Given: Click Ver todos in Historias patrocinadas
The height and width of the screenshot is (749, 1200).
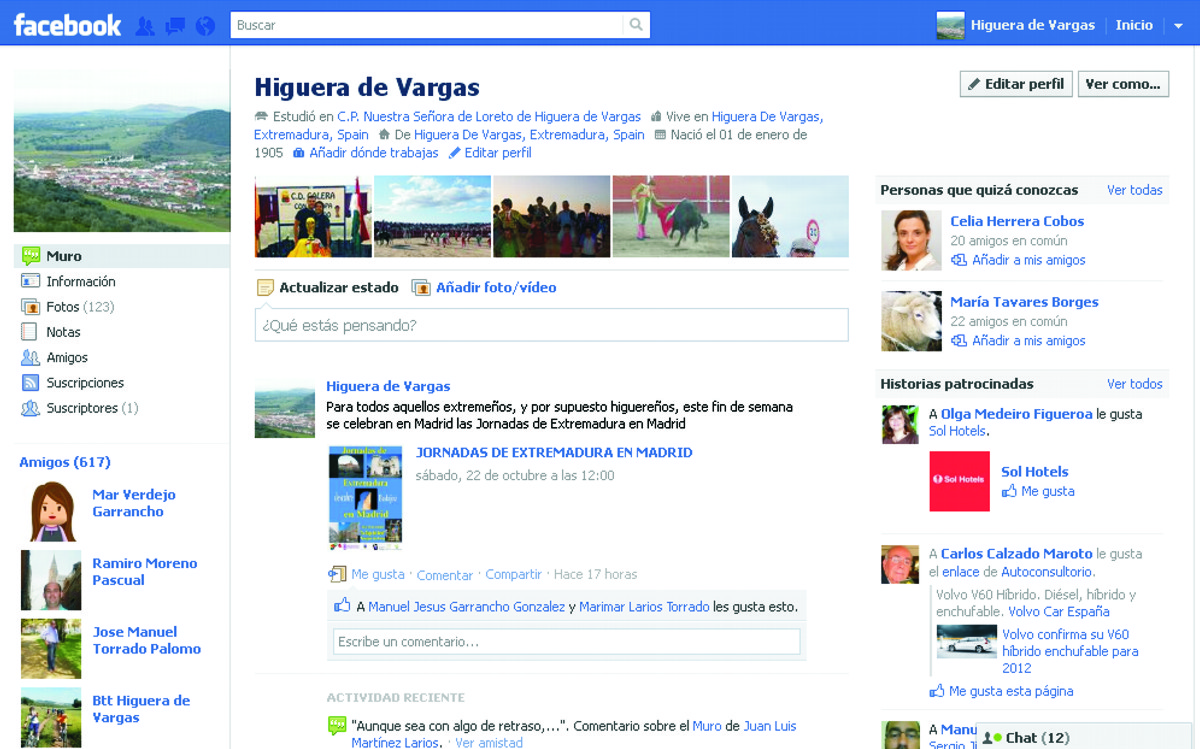Looking at the screenshot, I should pyautogui.click(x=1135, y=384).
